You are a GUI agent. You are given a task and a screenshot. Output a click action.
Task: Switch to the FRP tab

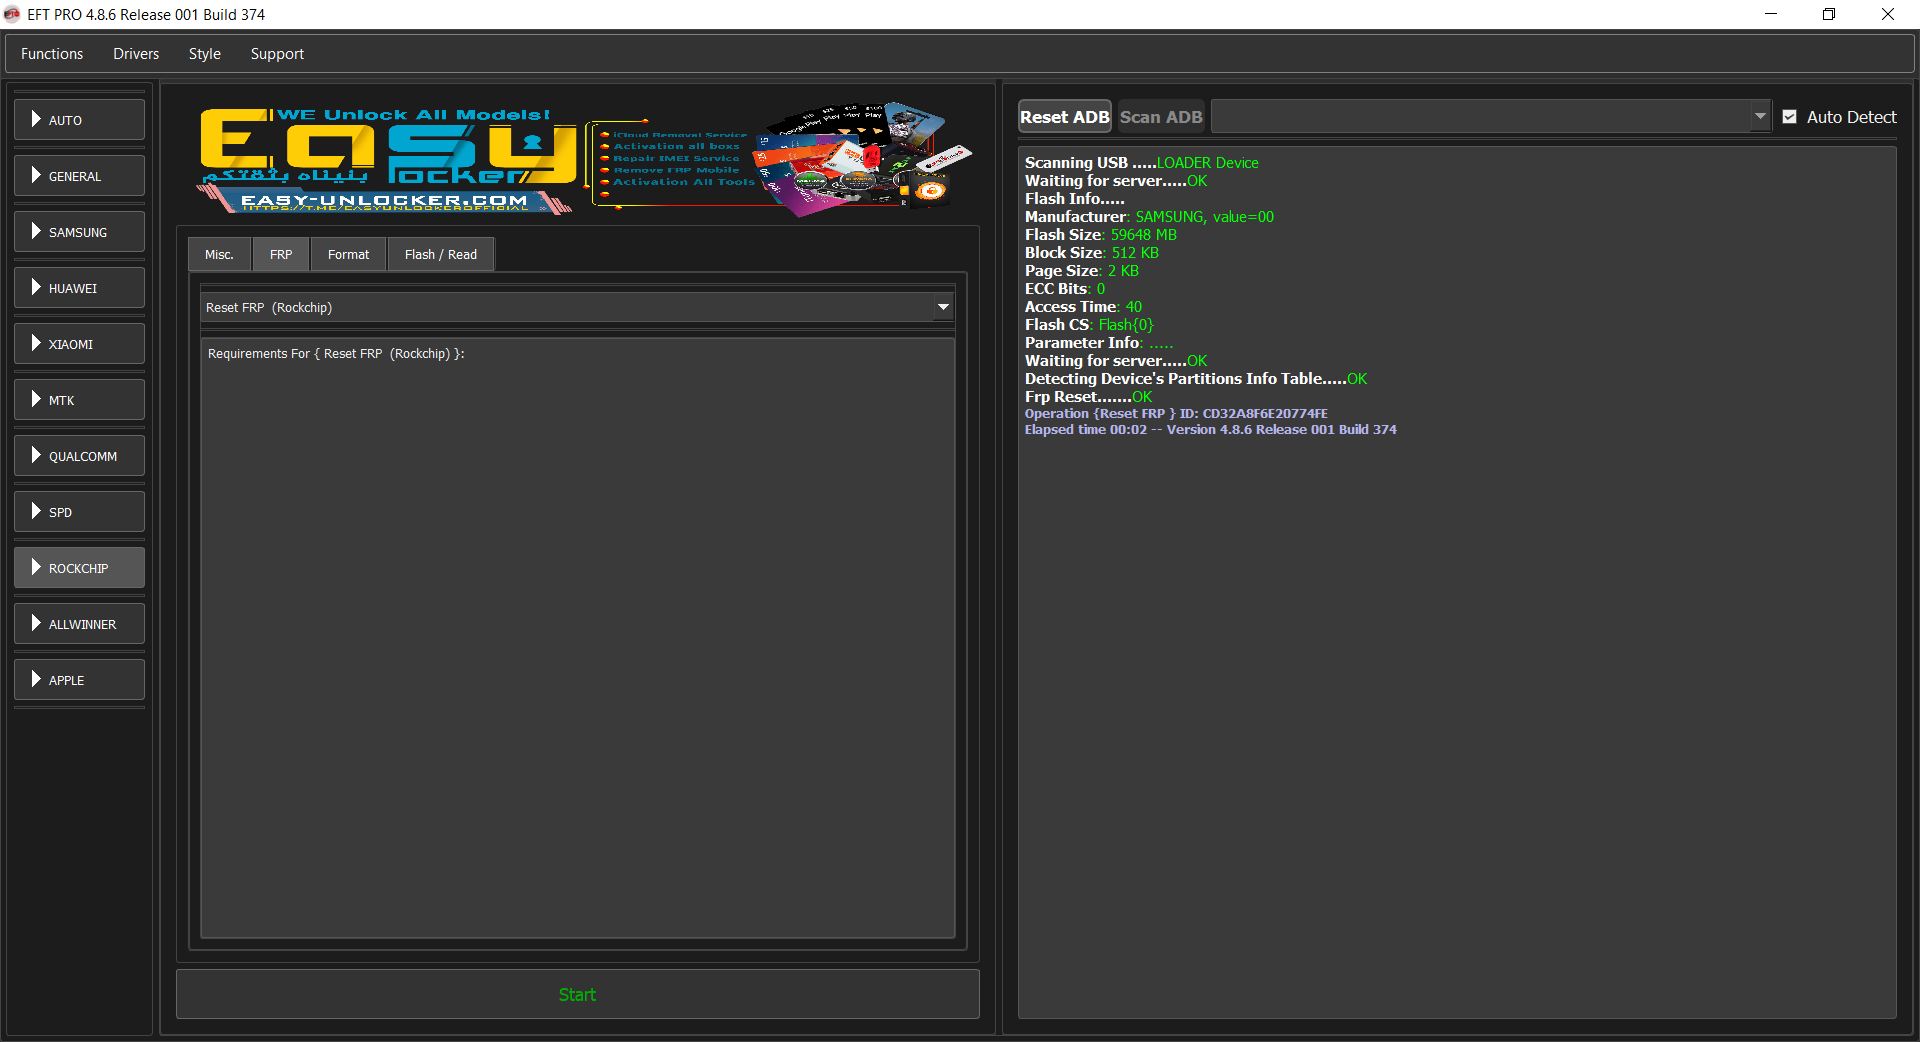point(281,255)
